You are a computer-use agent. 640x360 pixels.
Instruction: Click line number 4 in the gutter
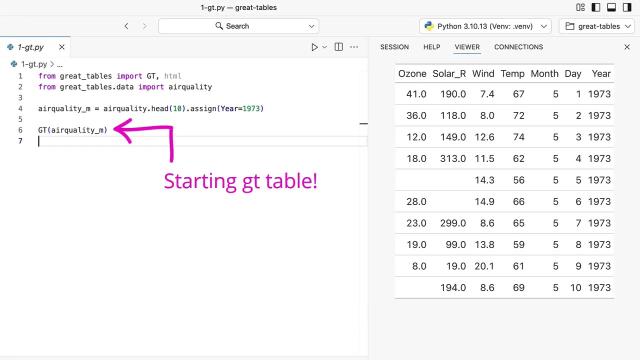pyautogui.click(x=20, y=109)
